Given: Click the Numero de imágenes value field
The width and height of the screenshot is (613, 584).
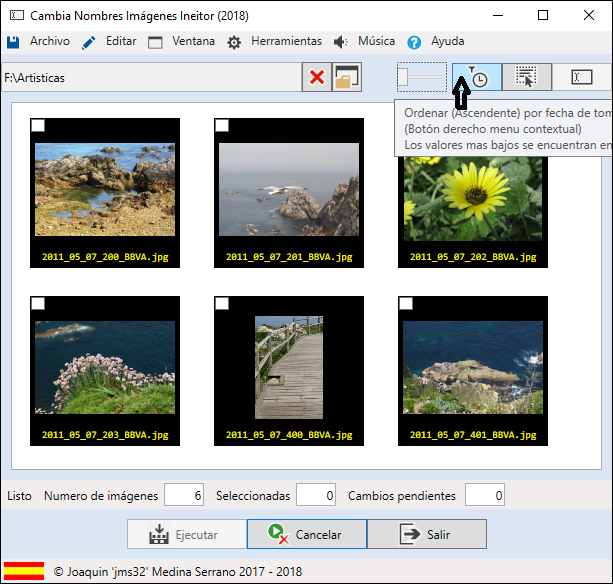Looking at the screenshot, I should pyautogui.click(x=184, y=495).
